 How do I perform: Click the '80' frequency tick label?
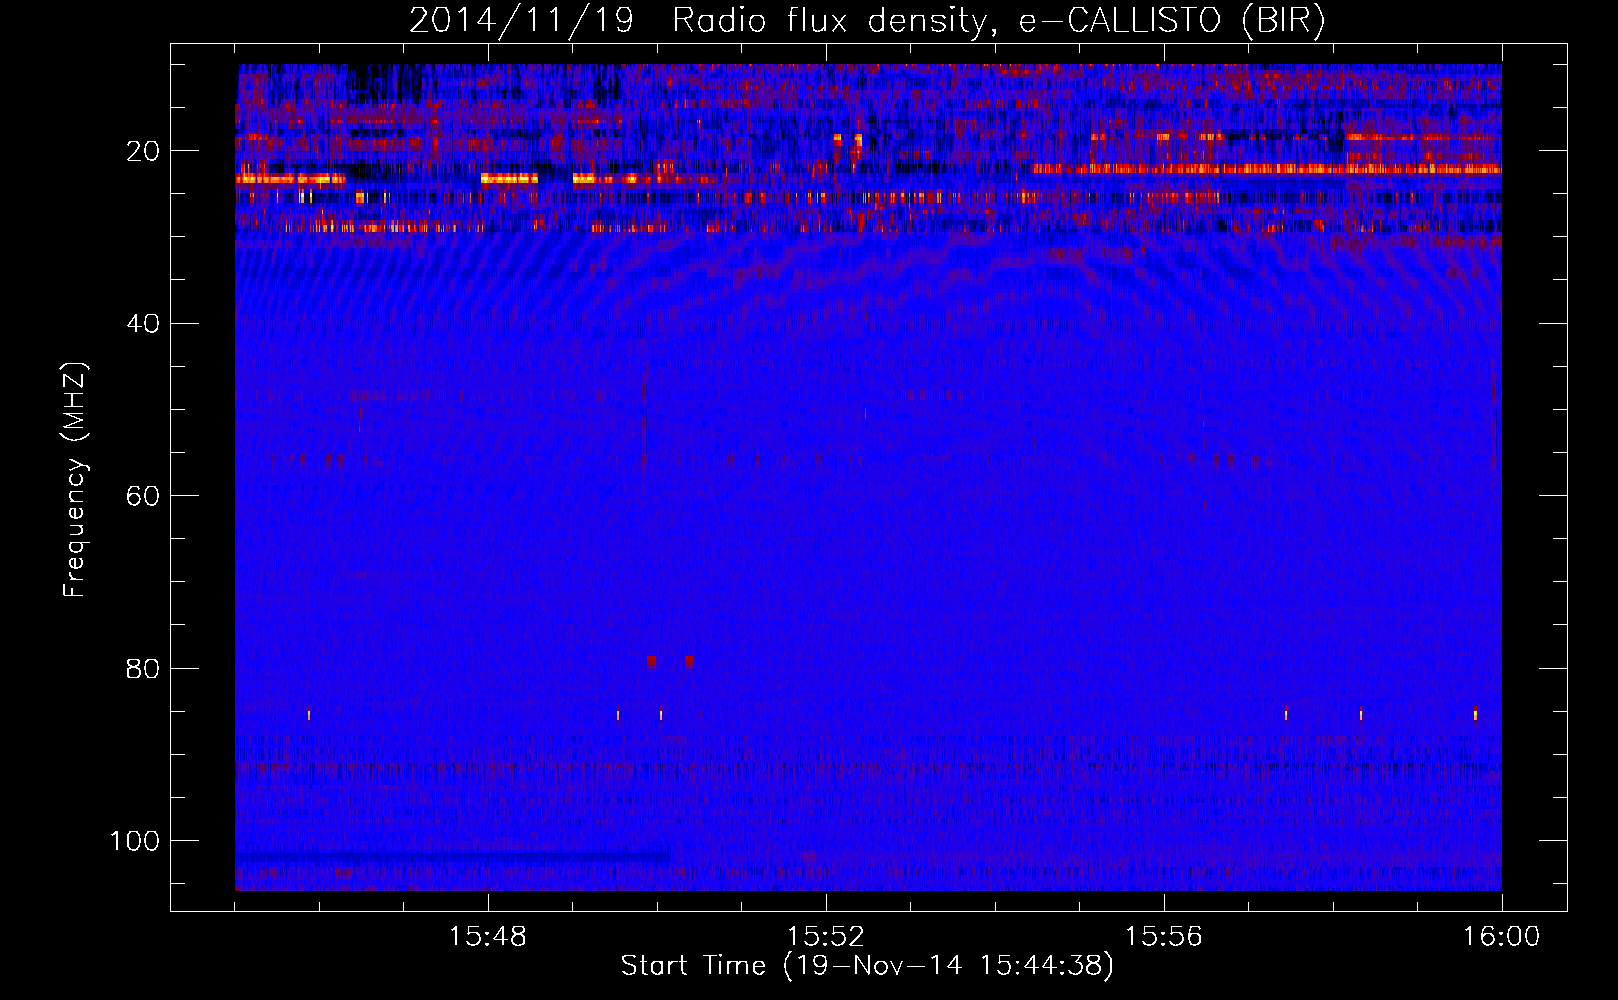click(144, 668)
